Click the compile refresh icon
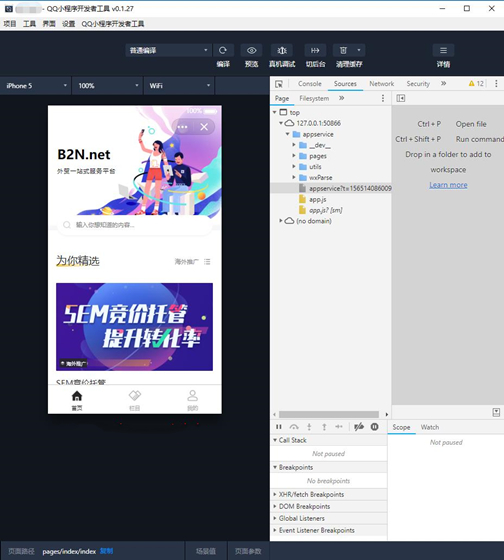 click(223, 50)
